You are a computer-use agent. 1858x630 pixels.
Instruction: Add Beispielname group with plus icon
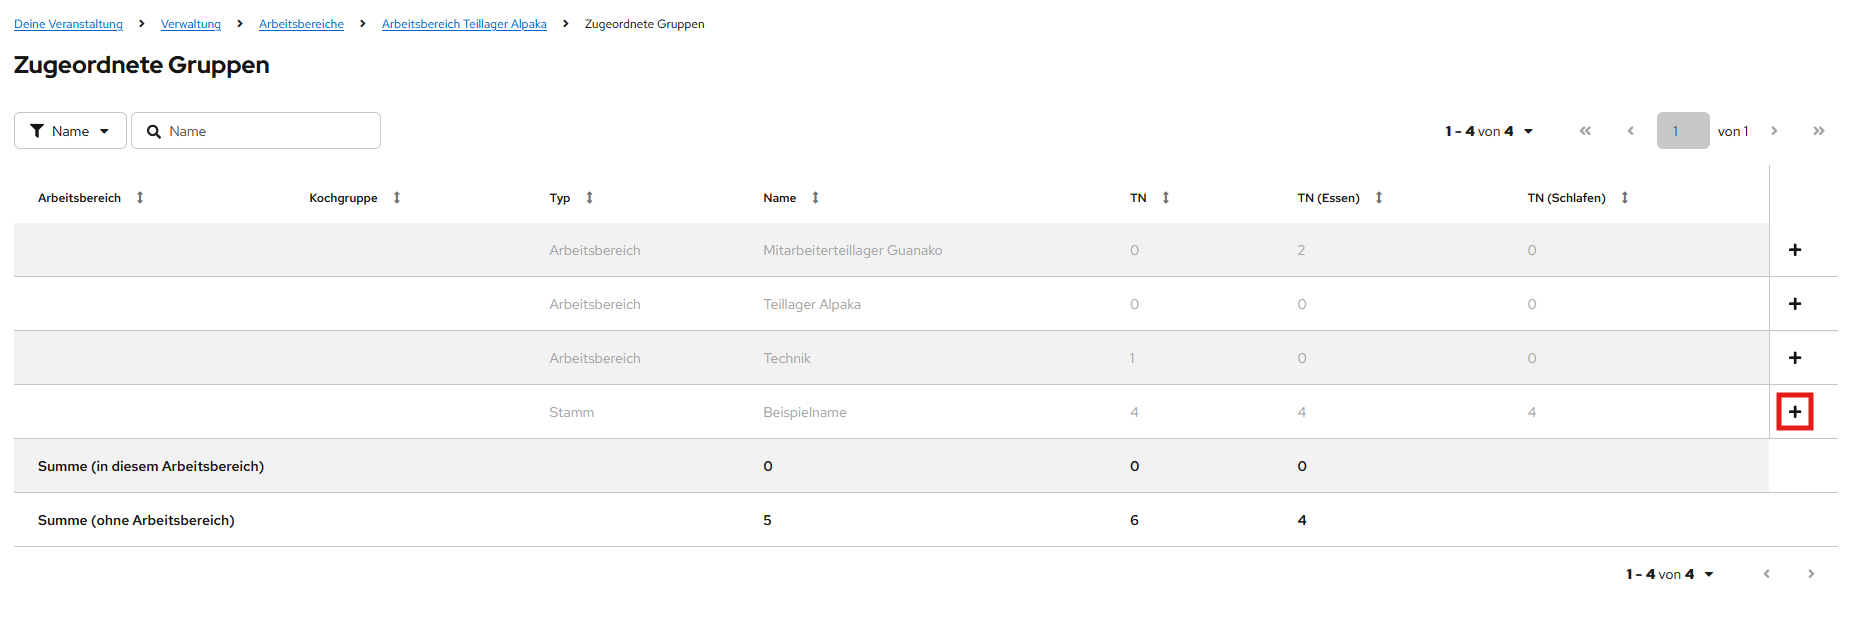[x=1794, y=412]
